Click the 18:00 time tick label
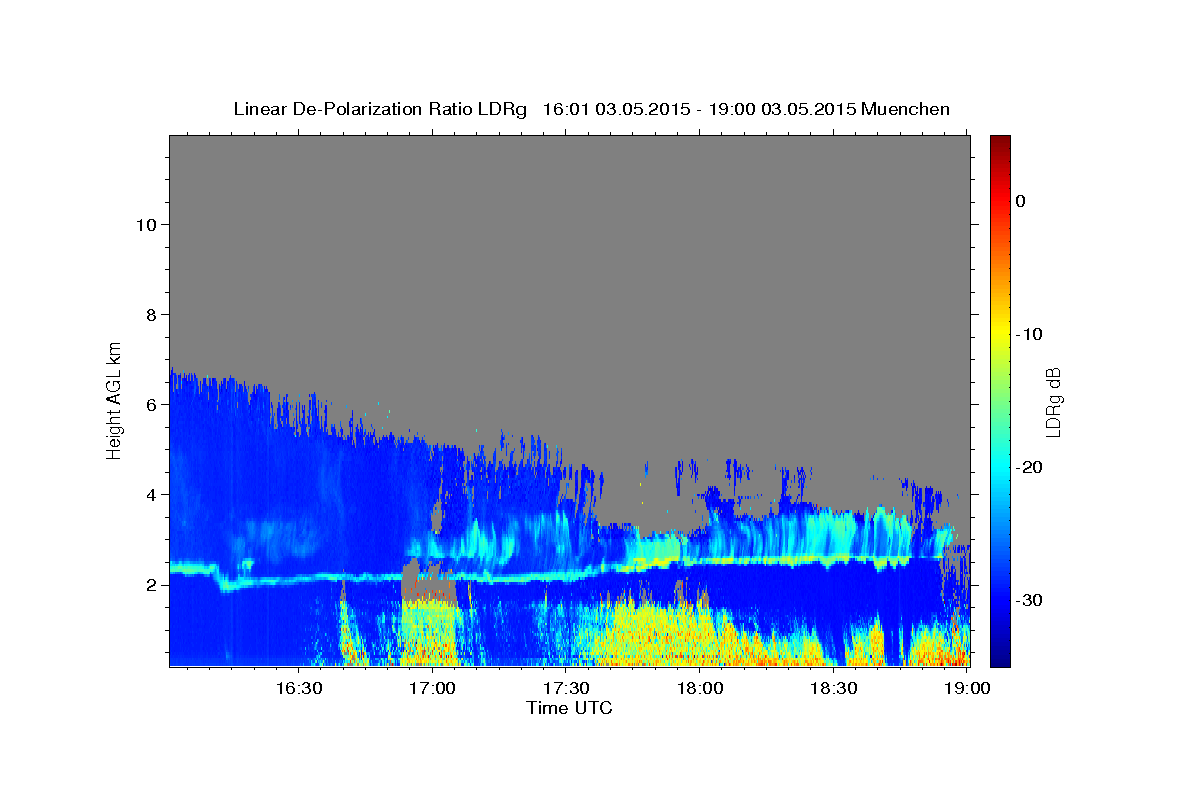The image size is (1200, 800). pos(699,688)
